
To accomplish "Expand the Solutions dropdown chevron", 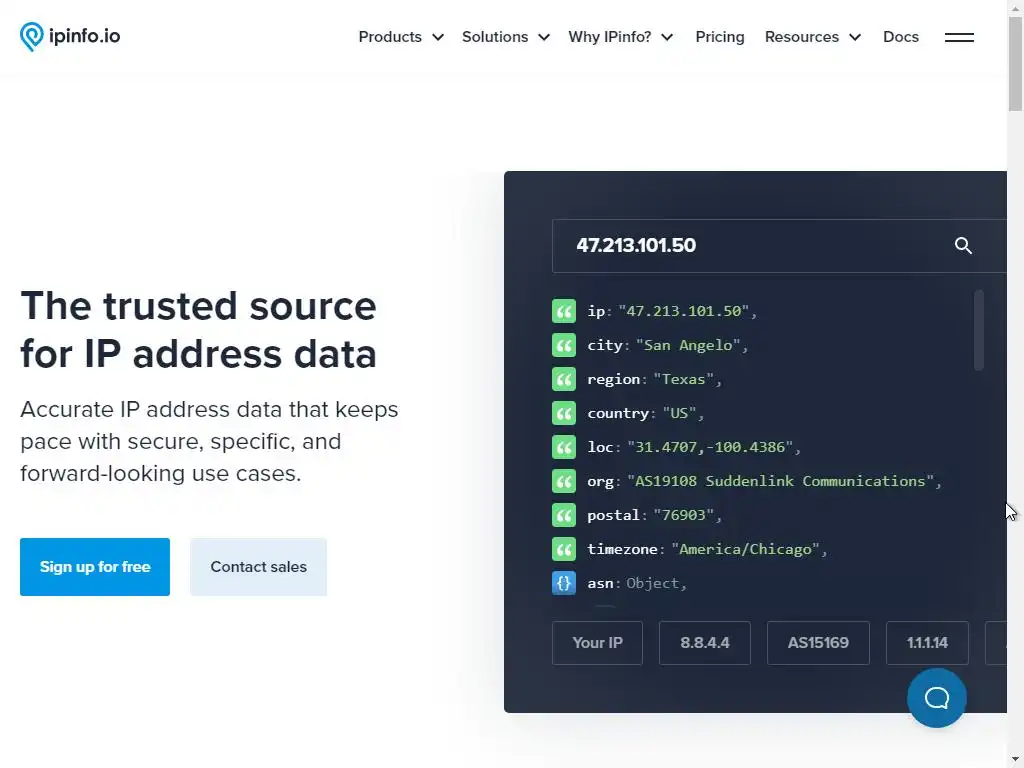I will pos(544,37).
